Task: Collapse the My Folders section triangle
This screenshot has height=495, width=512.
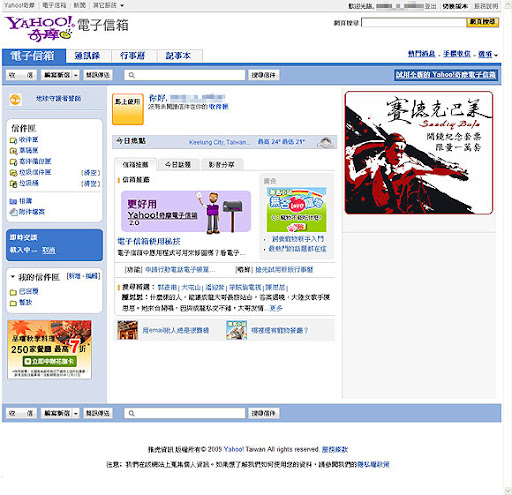Action: tap(13, 277)
